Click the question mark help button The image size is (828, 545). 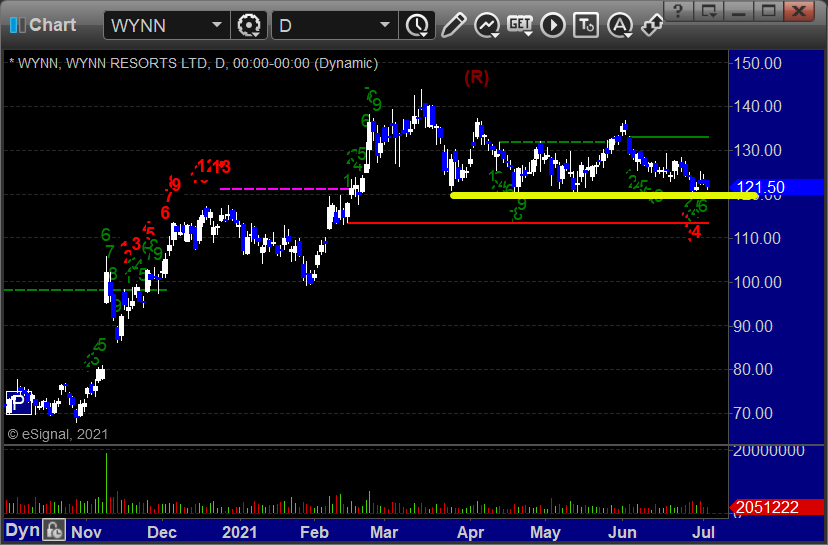point(679,11)
